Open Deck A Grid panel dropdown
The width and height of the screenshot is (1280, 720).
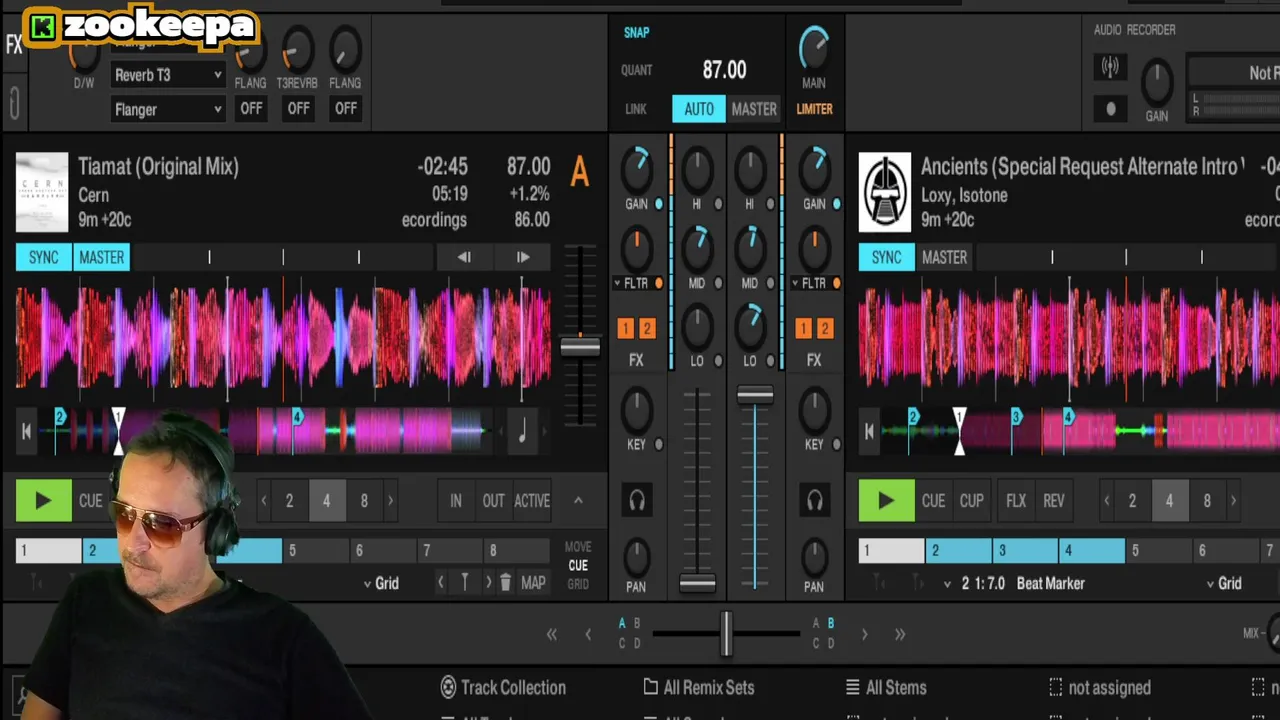381,583
